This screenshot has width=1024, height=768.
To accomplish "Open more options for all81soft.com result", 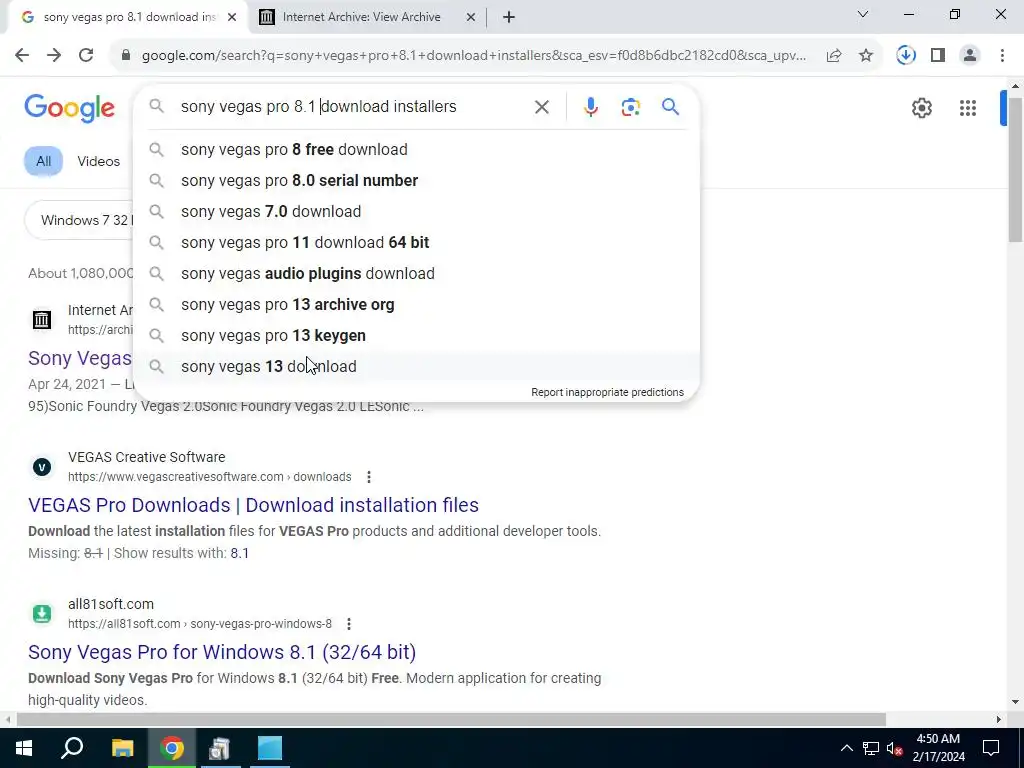I will point(349,624).
